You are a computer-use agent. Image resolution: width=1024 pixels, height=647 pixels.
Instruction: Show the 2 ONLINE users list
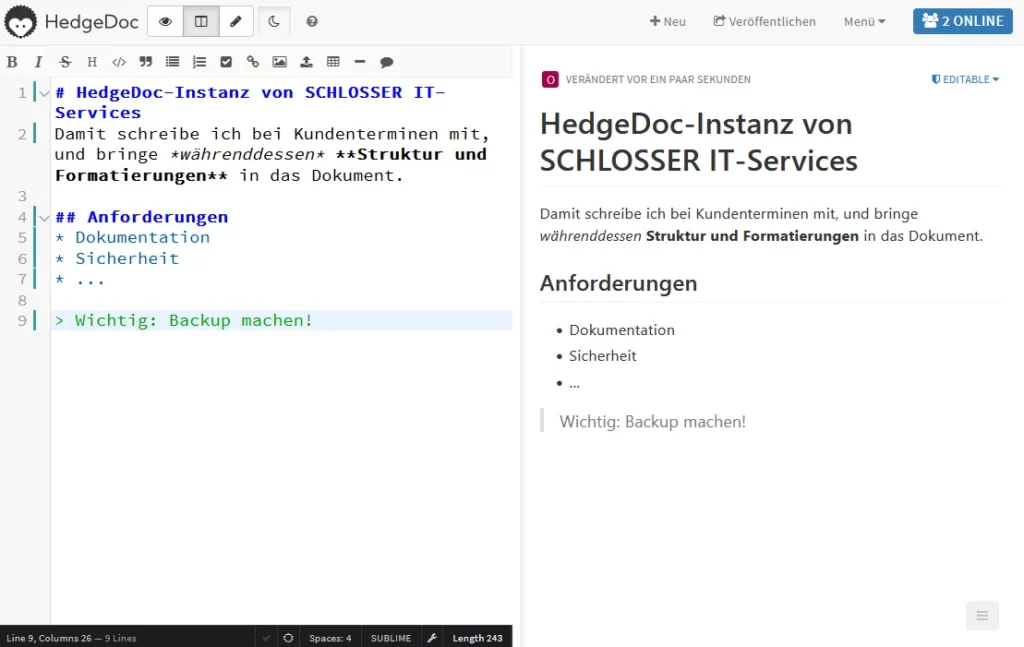(x=963, y=21)
